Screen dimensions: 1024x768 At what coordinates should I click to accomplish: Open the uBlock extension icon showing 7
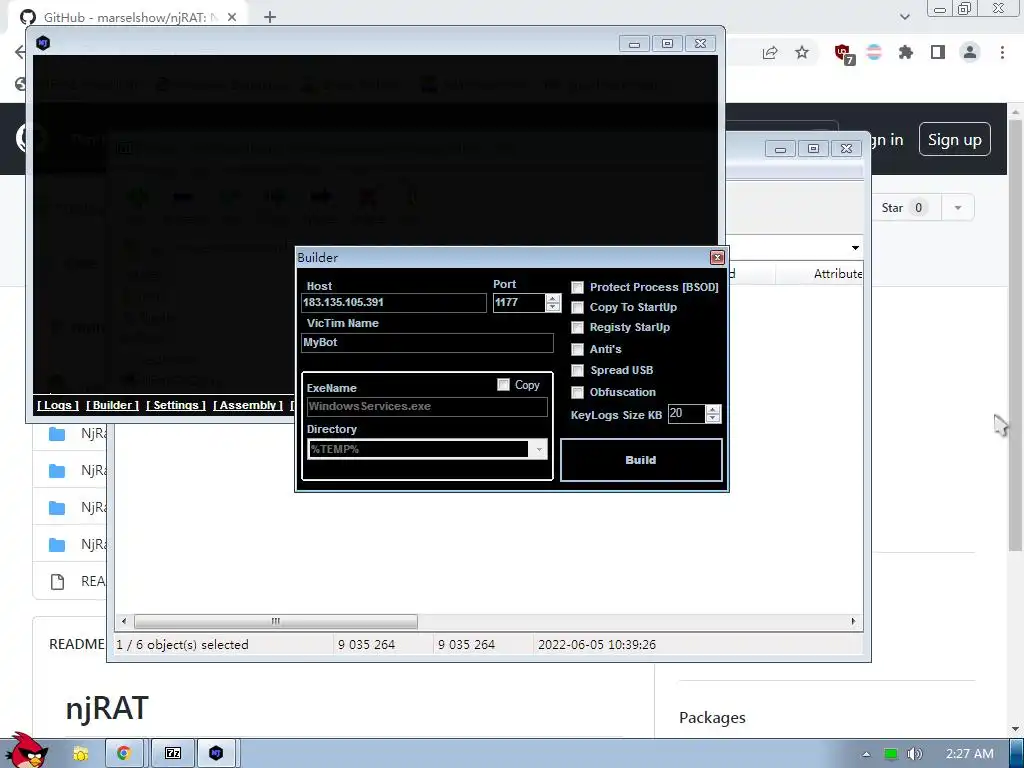point(843,53)
